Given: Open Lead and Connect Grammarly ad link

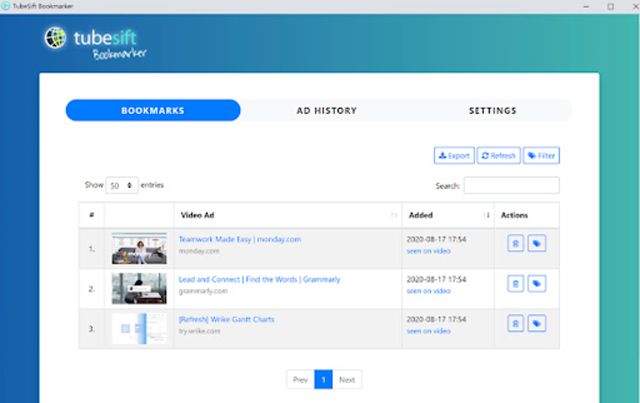Looking at the screenshot, I should [x=260, y=280].
